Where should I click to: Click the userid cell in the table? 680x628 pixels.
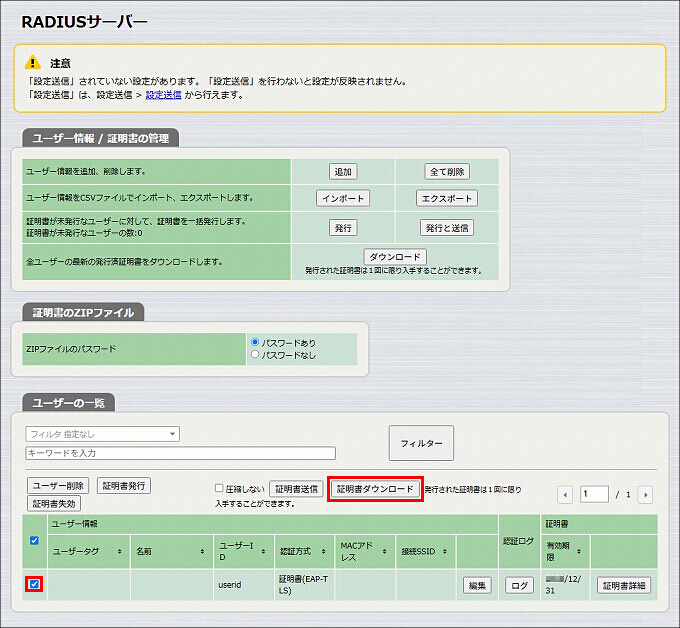click(x=244, y=585)
